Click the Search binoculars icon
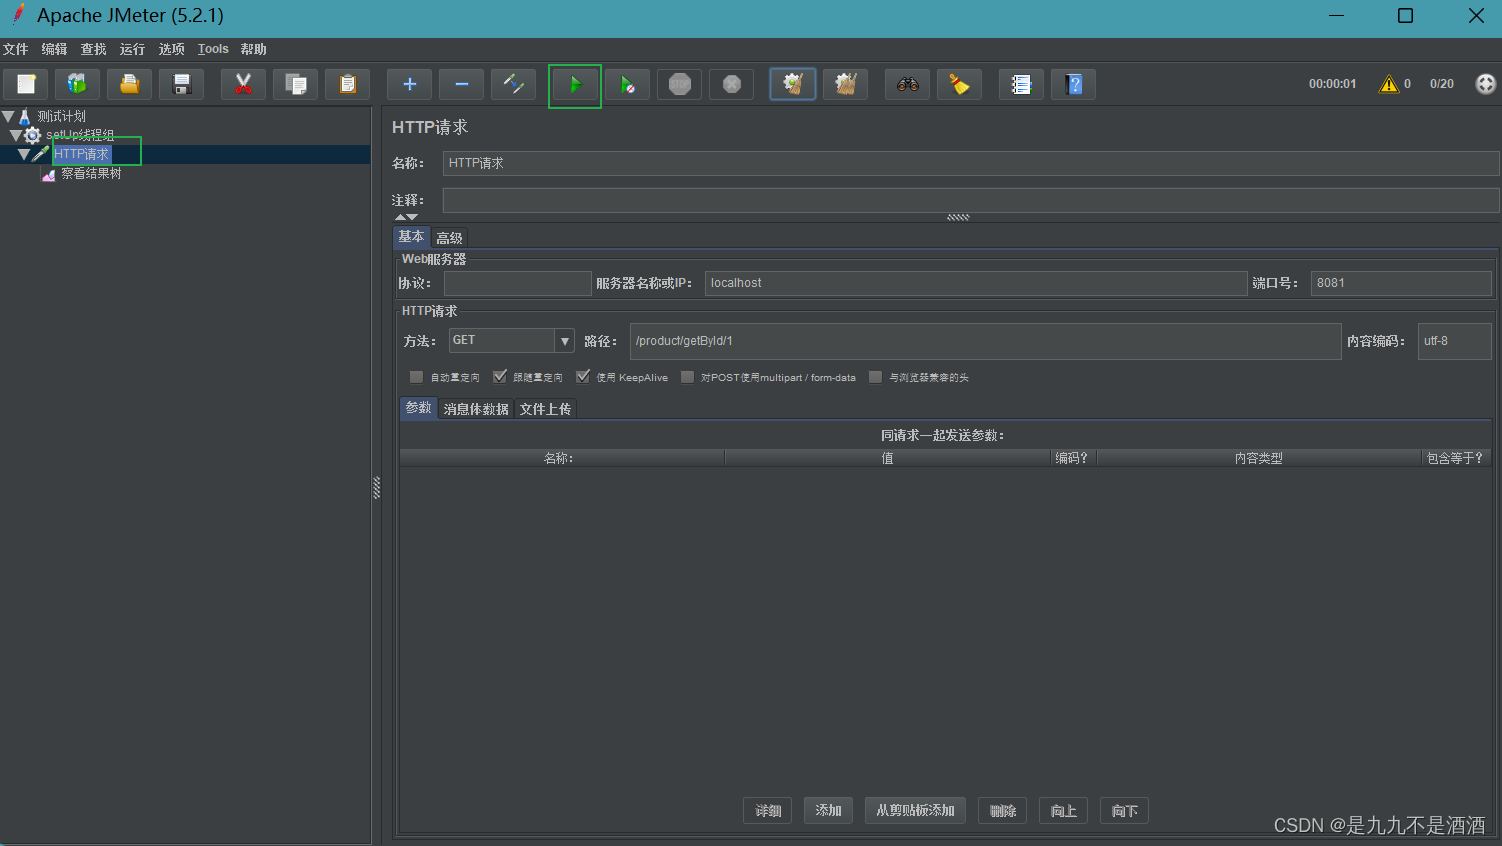The width and height of the screenshot is (1502, 846). point(908,84)
